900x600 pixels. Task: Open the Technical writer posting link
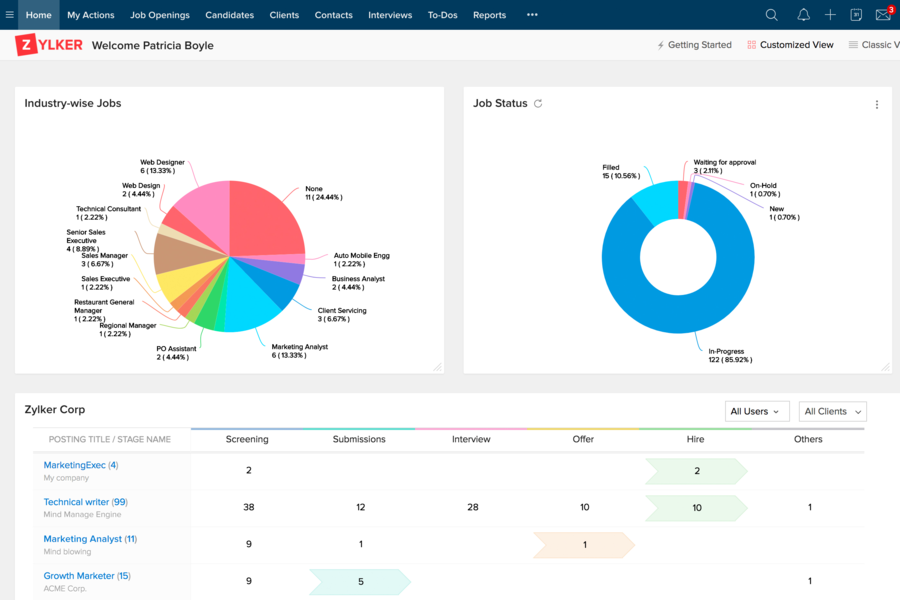click(79, 501)
